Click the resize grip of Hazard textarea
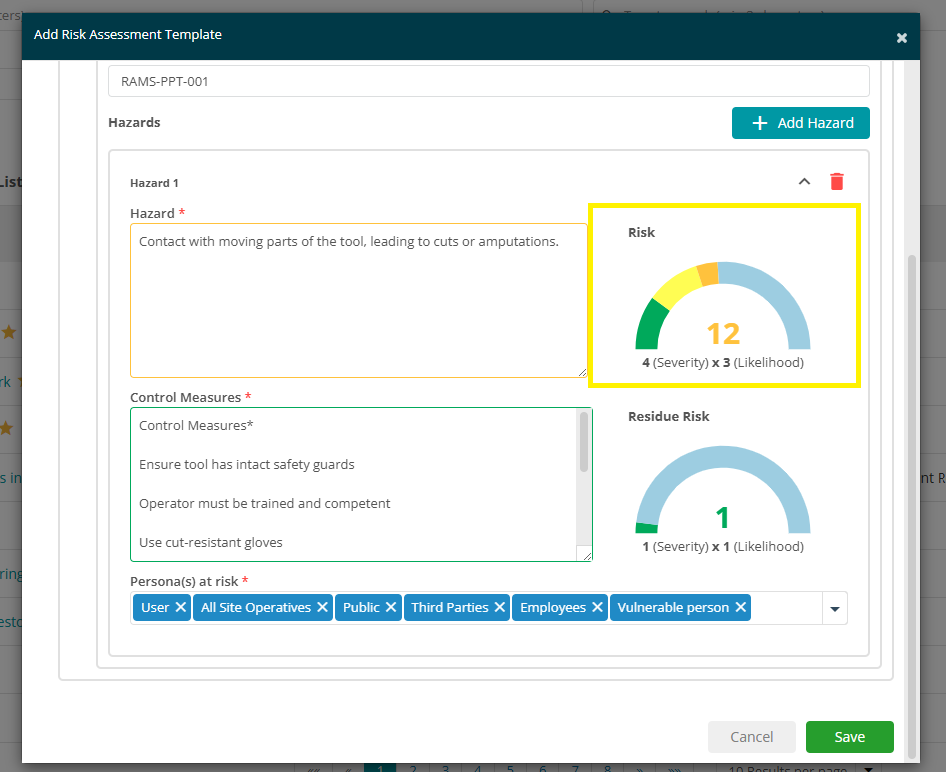This screenshot has height=772, width=946. pos(582,373)
